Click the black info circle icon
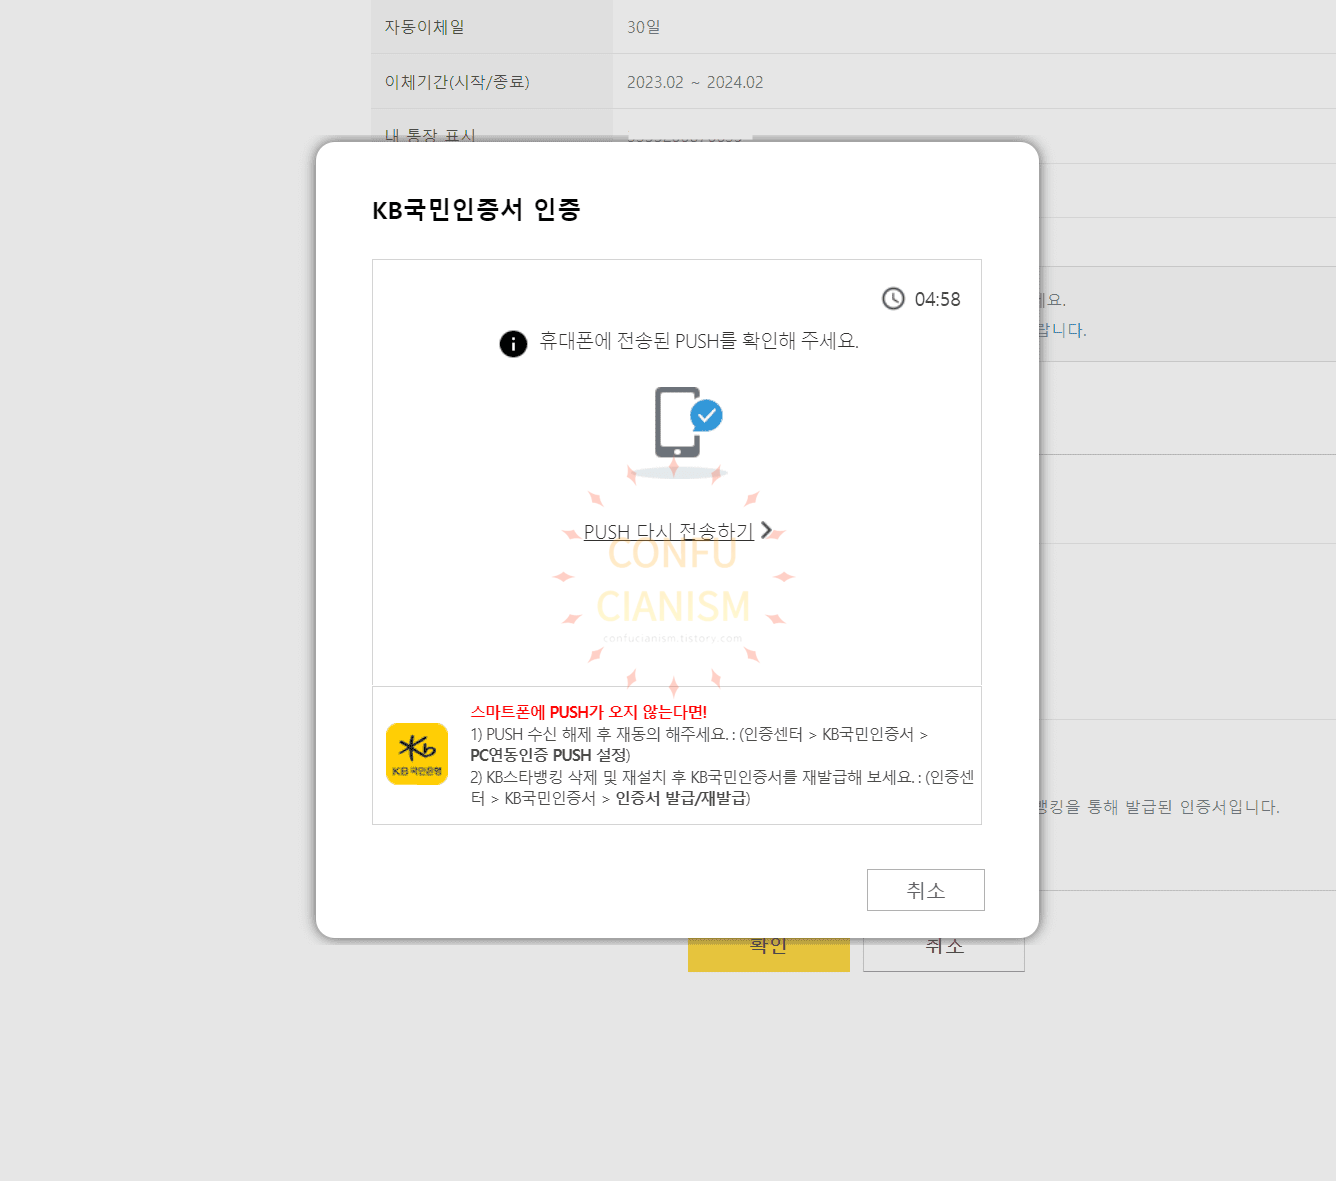Image resolution: width=1336 pixels, height=1181 pixels. click(x=513, y=343)
